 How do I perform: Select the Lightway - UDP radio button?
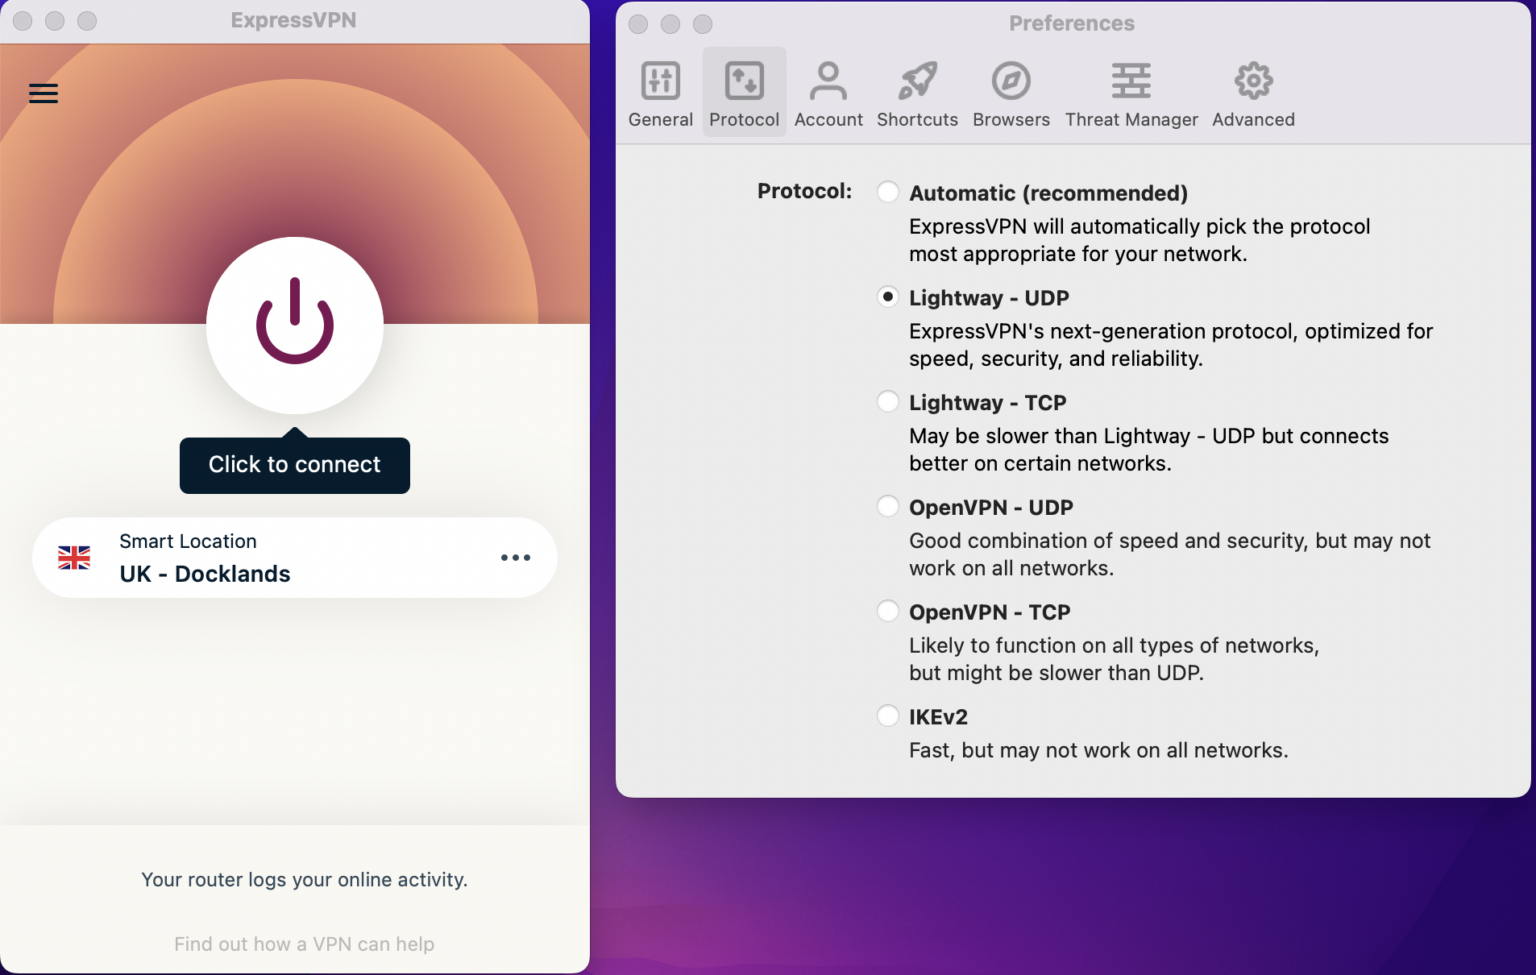888,297
